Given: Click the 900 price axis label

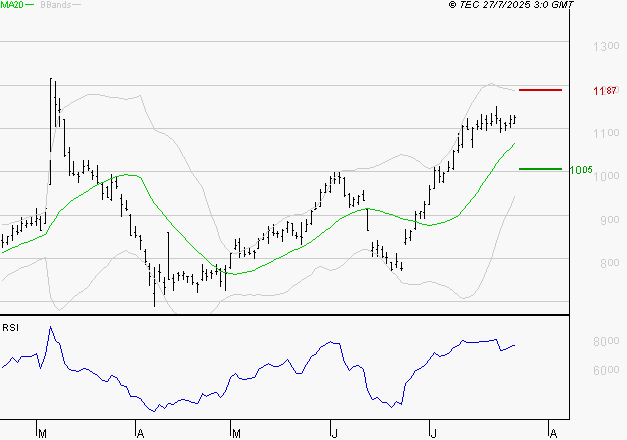Looking at the screenshot, I should pos(609,220).
